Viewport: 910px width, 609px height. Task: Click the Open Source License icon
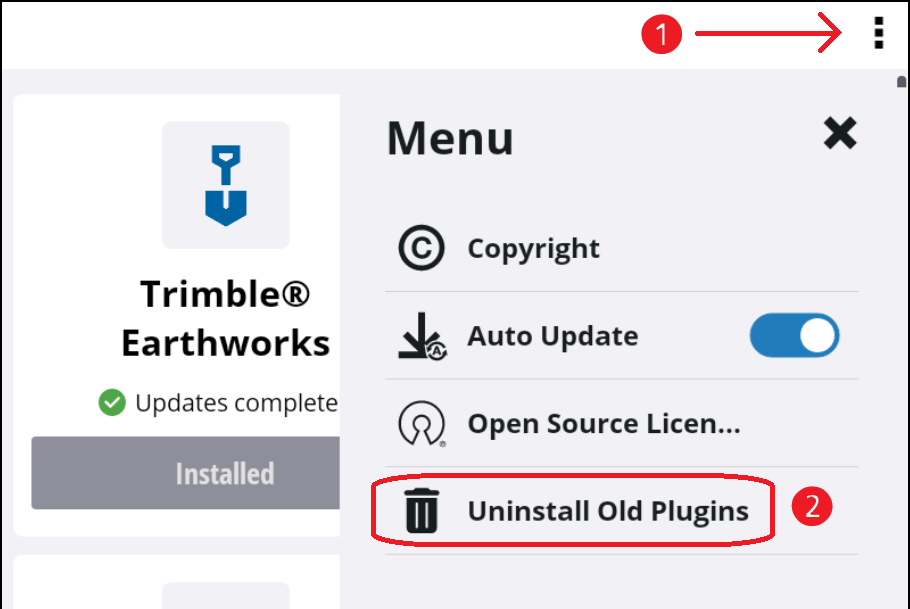pos(421,424)
